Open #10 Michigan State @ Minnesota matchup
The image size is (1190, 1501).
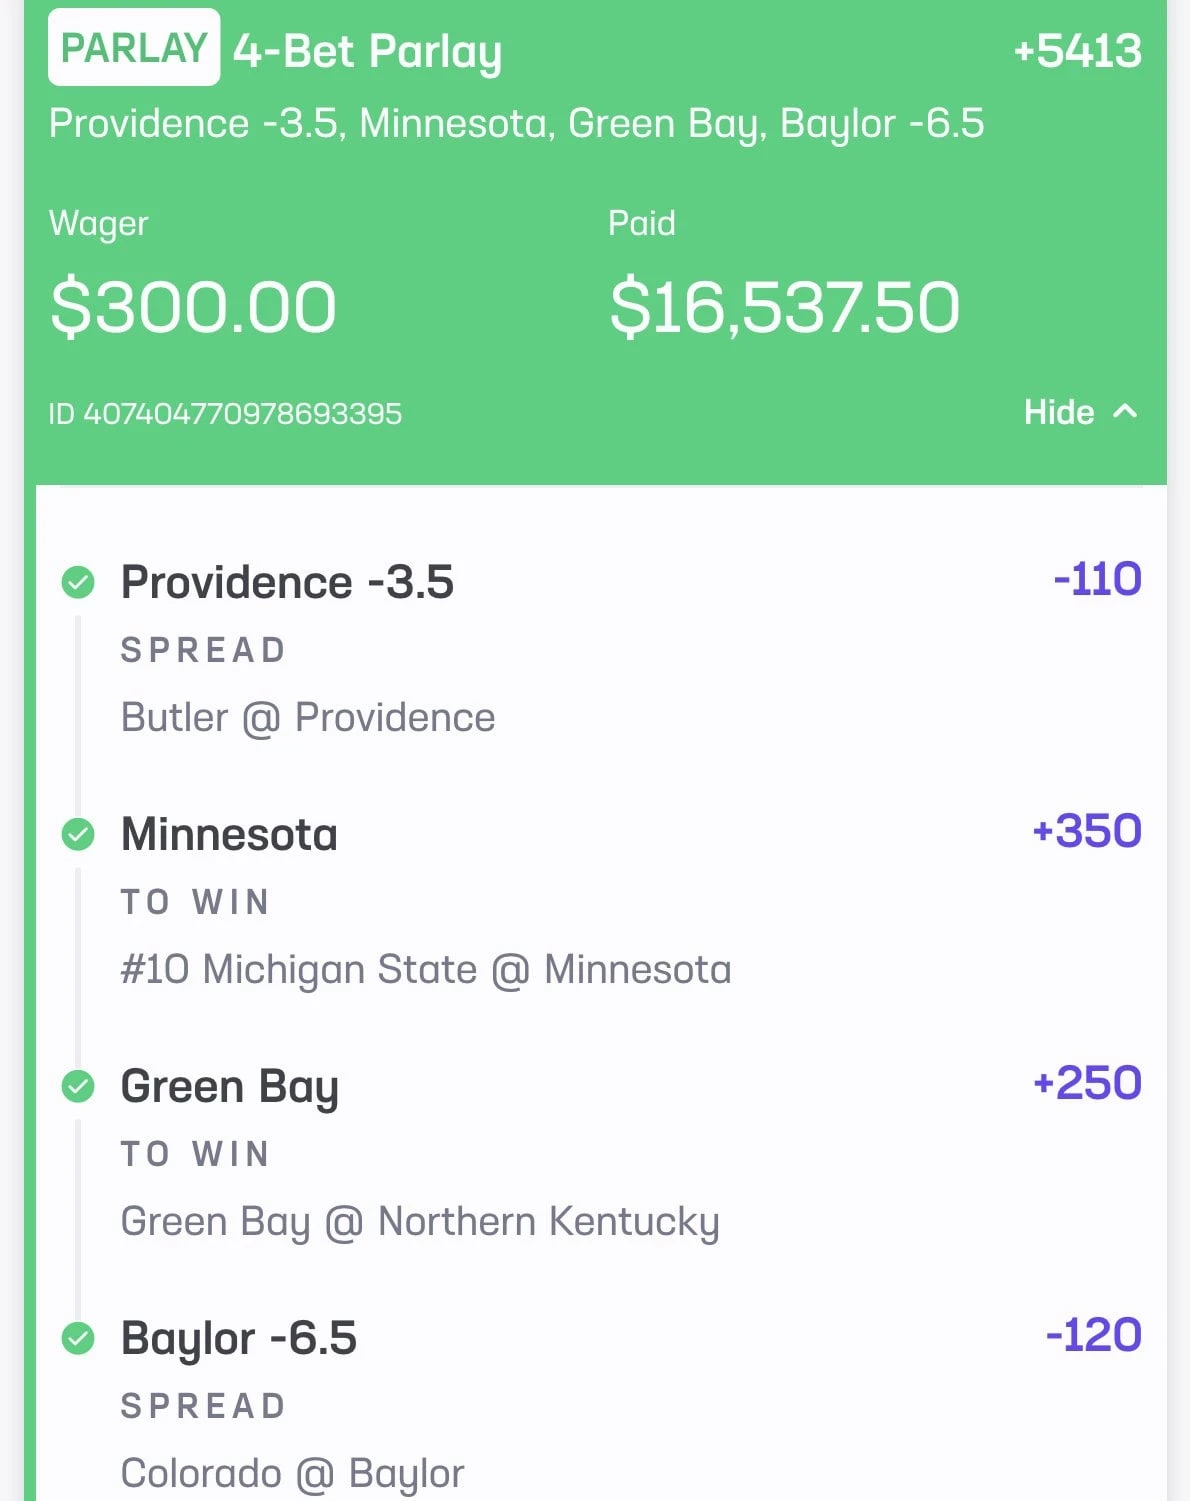(426, 970)
